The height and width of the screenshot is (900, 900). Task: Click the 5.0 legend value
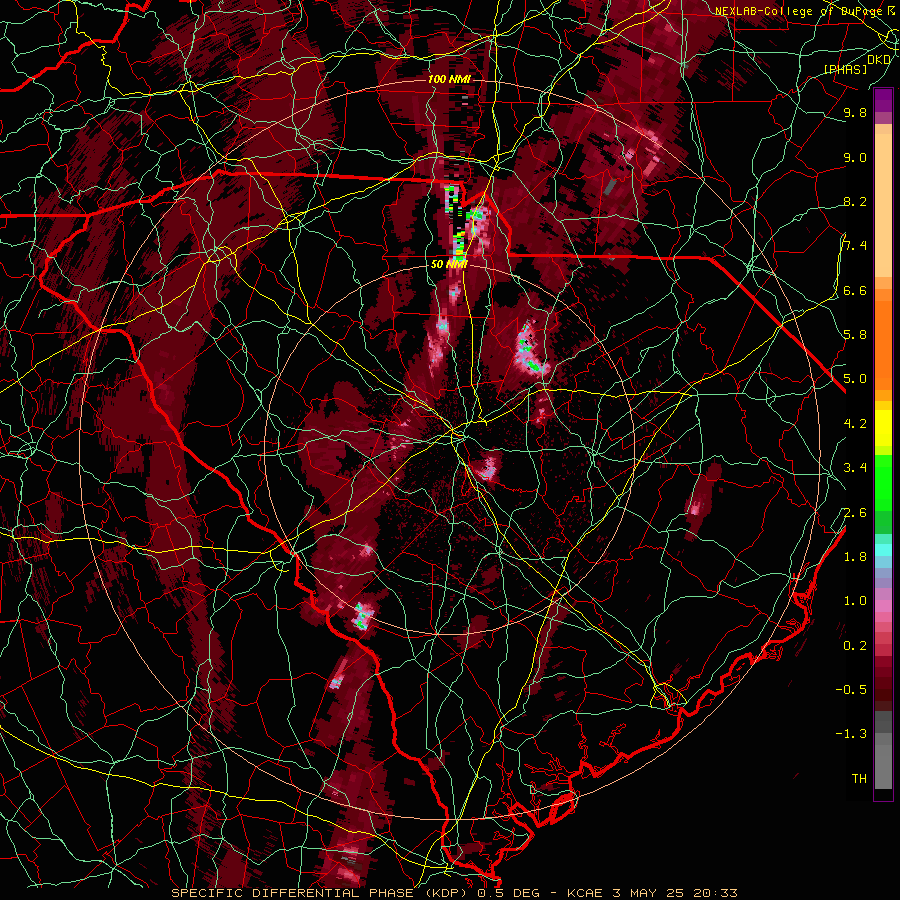click(x=855, y=379)
